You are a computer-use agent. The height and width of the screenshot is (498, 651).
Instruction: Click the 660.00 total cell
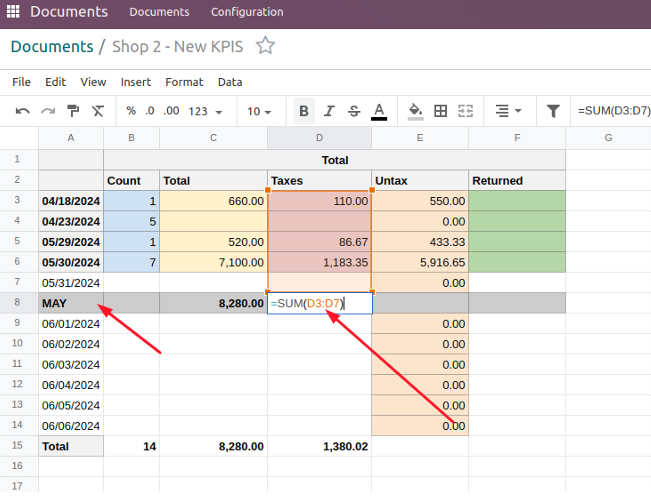click(213, 201)
